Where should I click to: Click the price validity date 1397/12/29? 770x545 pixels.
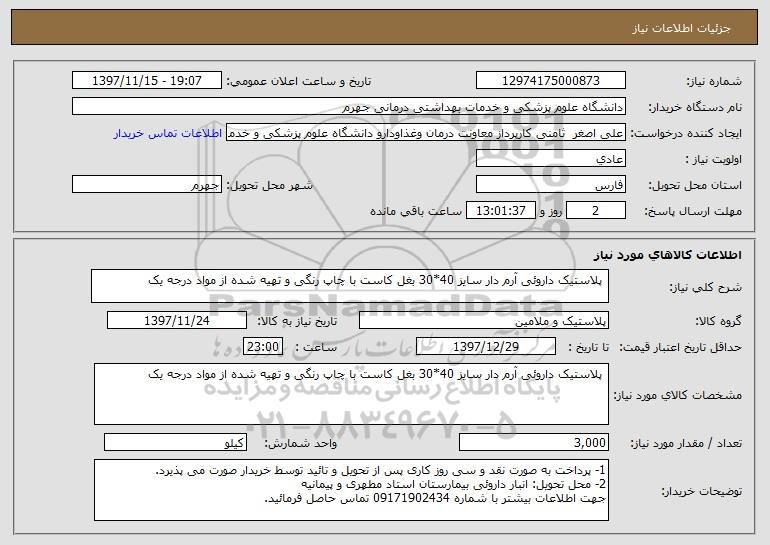click(x=486, y=347)
